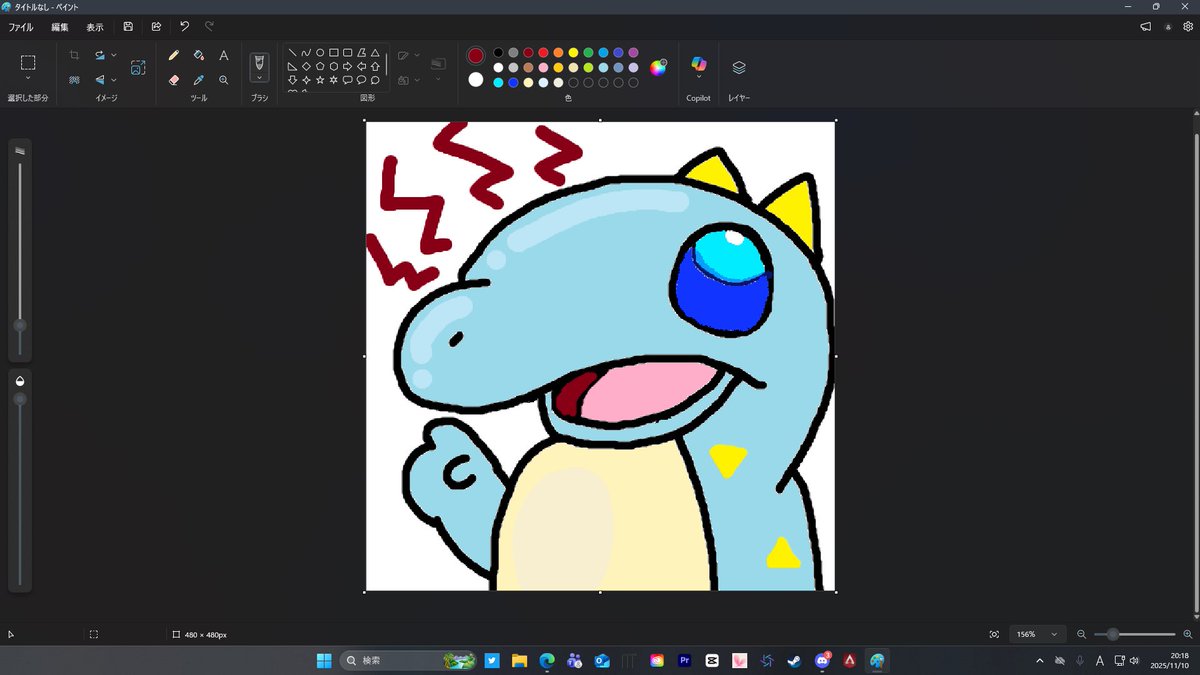Pick the black color swatch

(x=498, y=52)
